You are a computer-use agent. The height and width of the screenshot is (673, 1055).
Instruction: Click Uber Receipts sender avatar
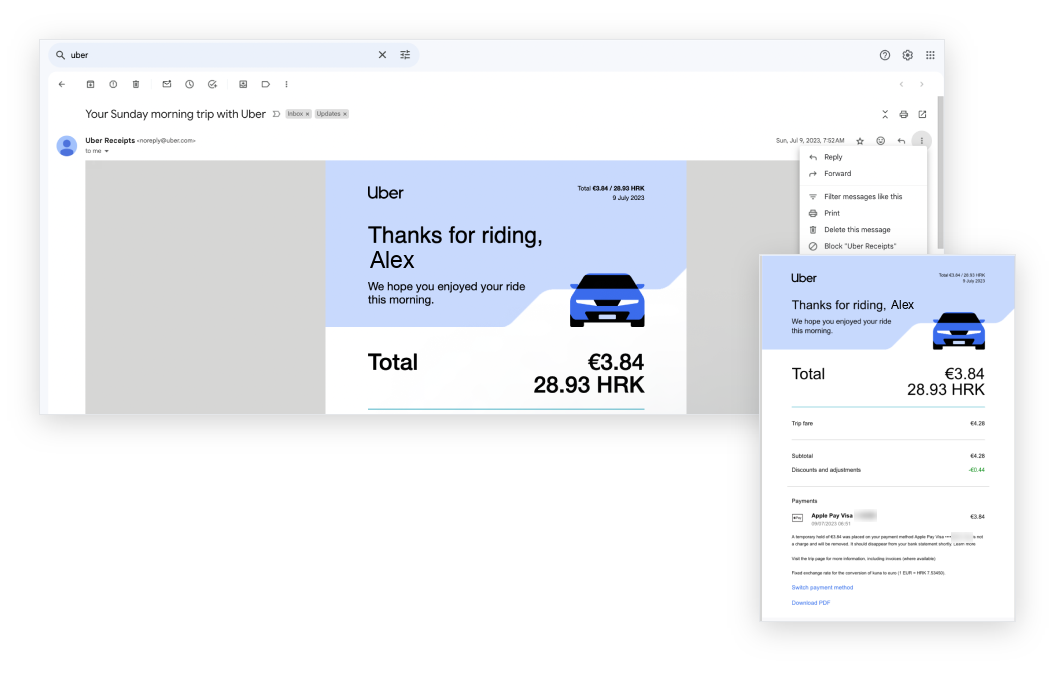67,145
